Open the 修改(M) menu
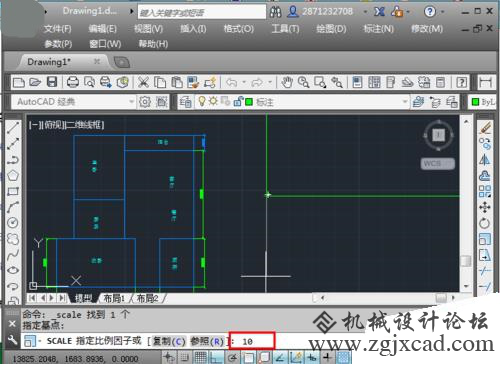 427,29
